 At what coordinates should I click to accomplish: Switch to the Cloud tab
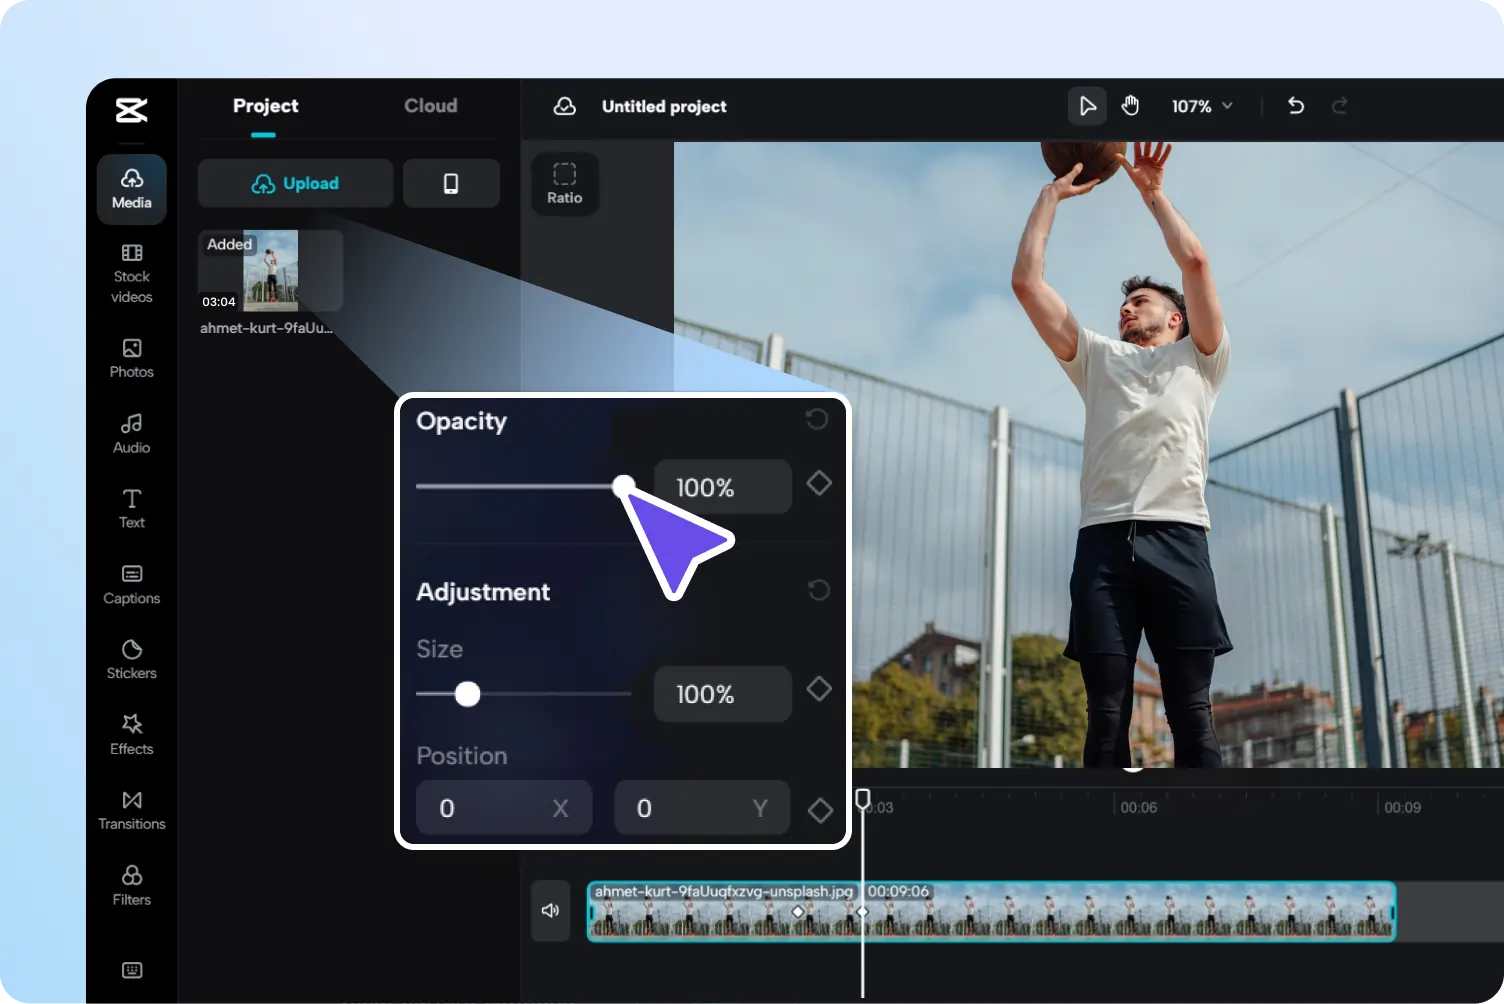pyautogui.click(x=430, y=106)
